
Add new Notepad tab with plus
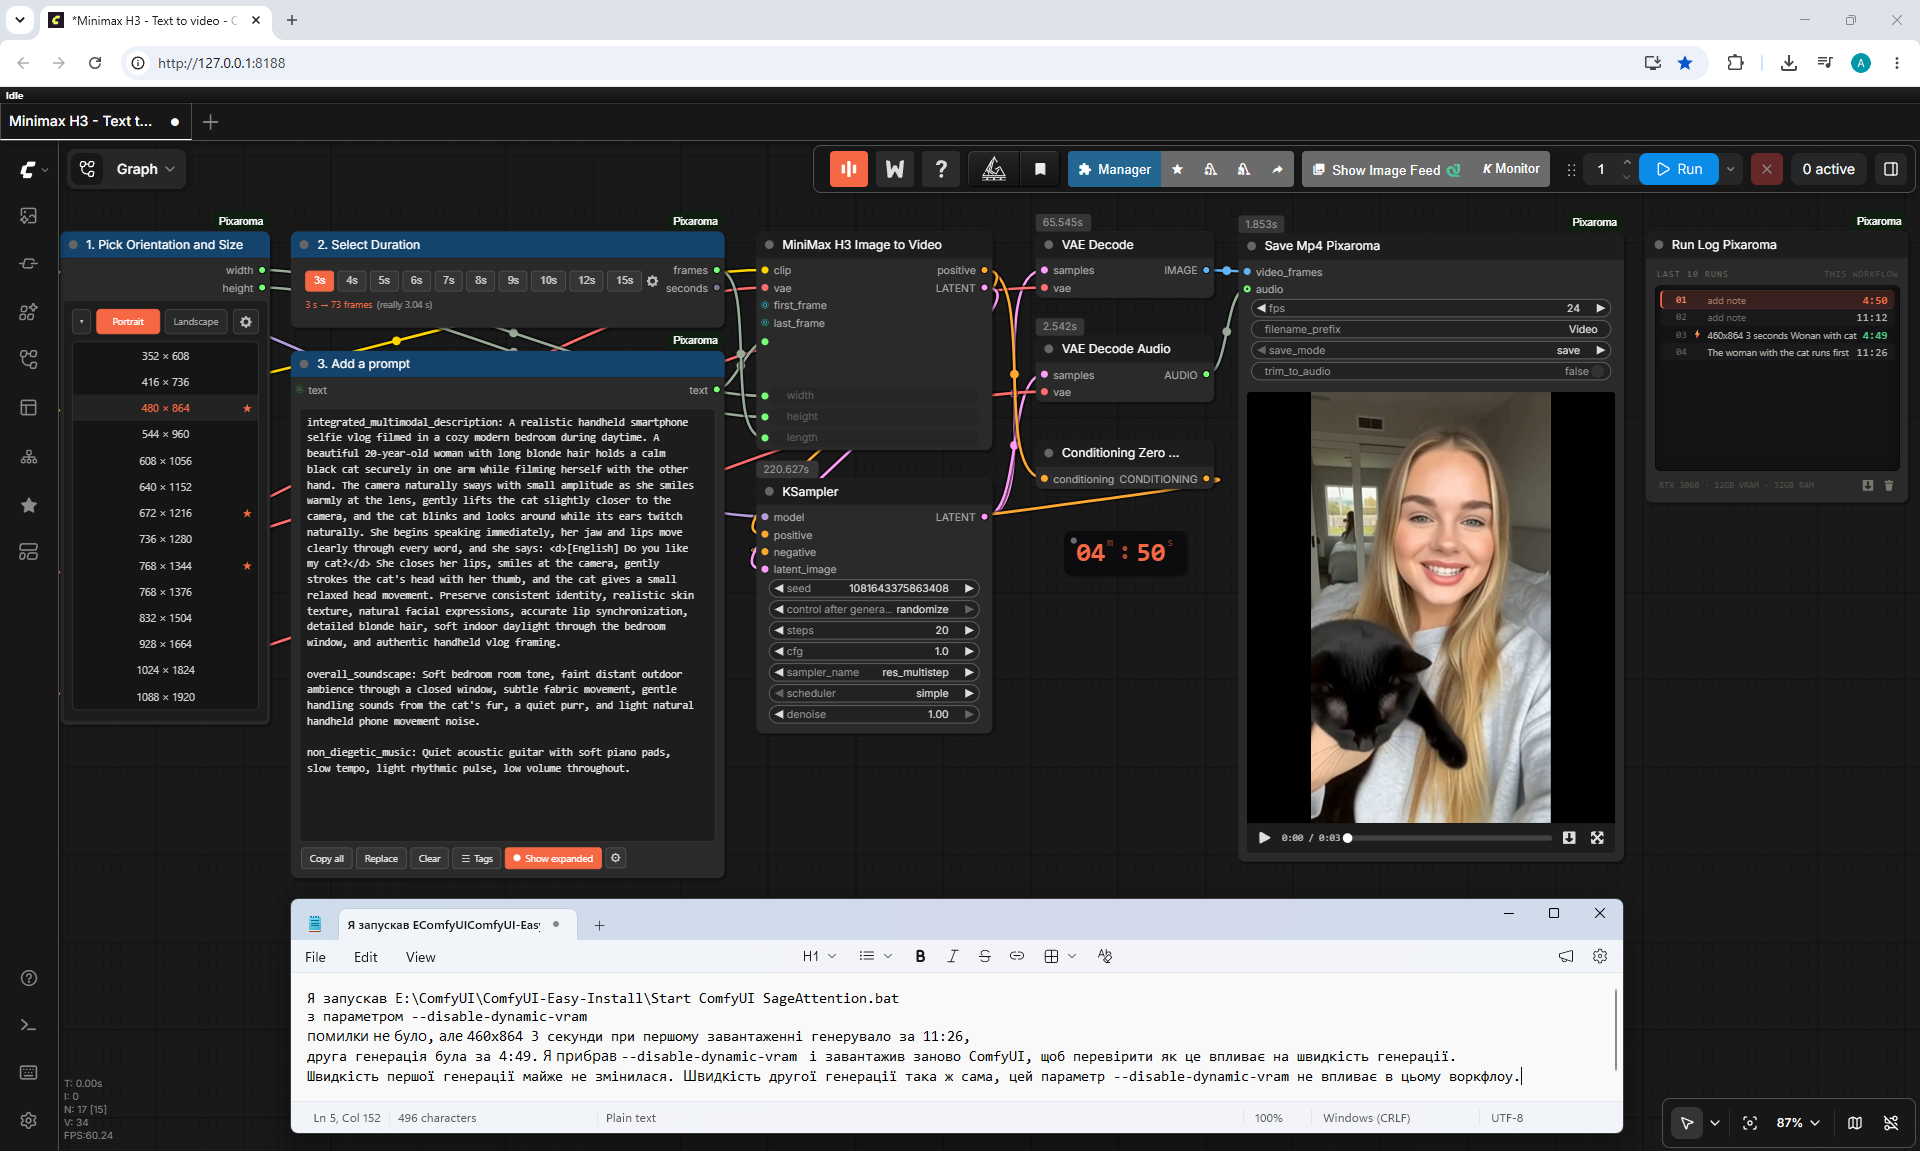coord(599,925)
